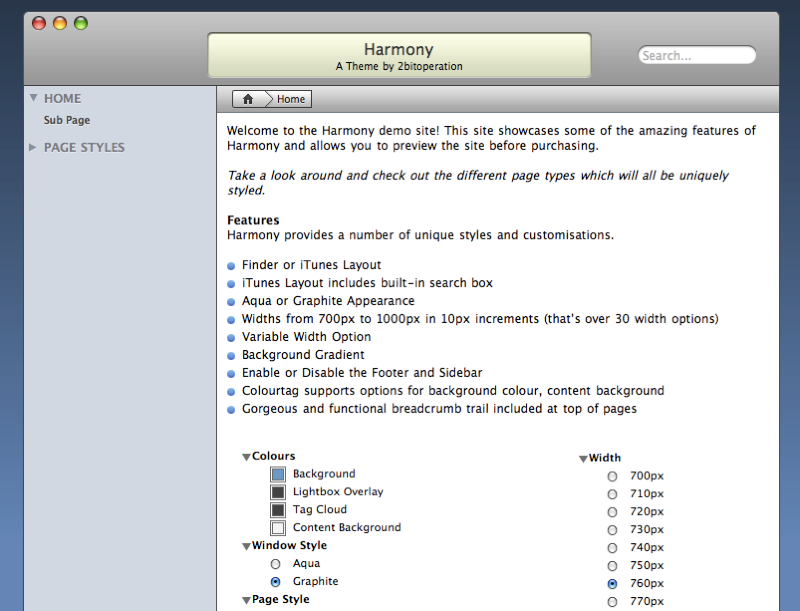Collapse the HOME sidebar section triangle

[x=34, y=98]
